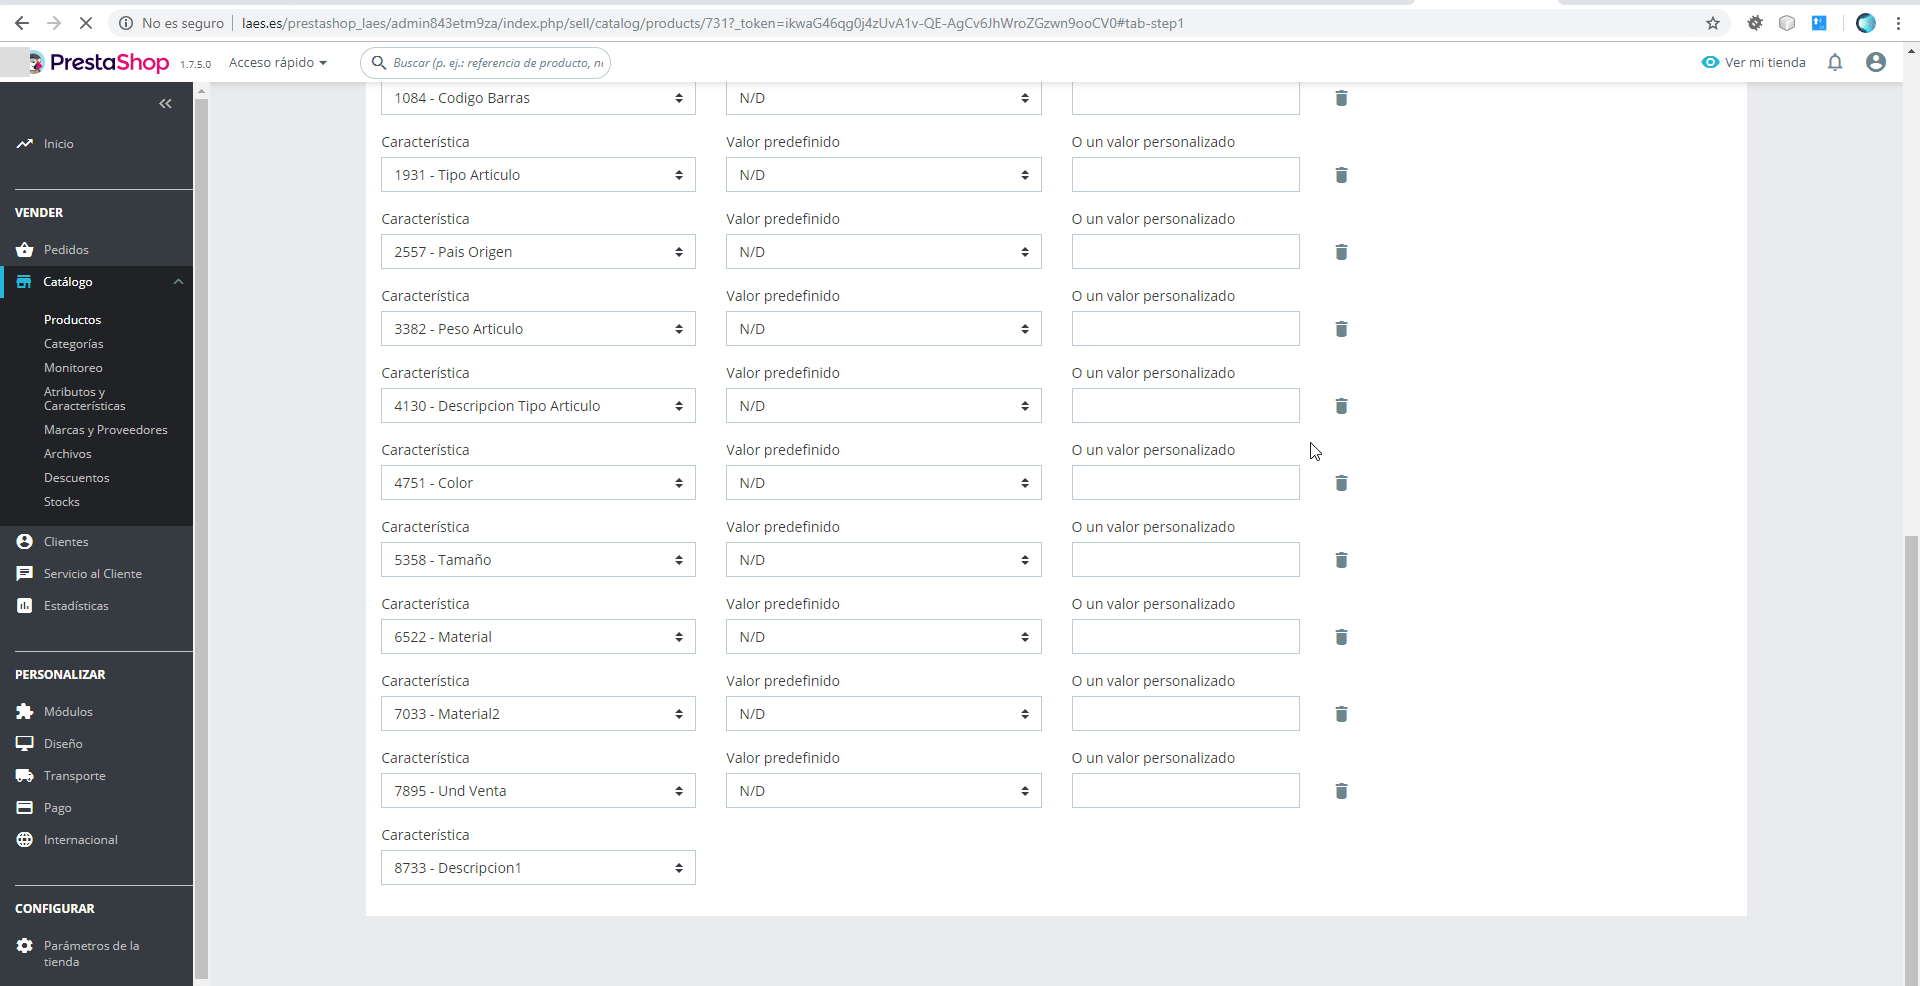Open Estadísticas from the sidebar
The height and width of the screenshot is (986, 1920).
pyautogui.click(x=75, y=605)
